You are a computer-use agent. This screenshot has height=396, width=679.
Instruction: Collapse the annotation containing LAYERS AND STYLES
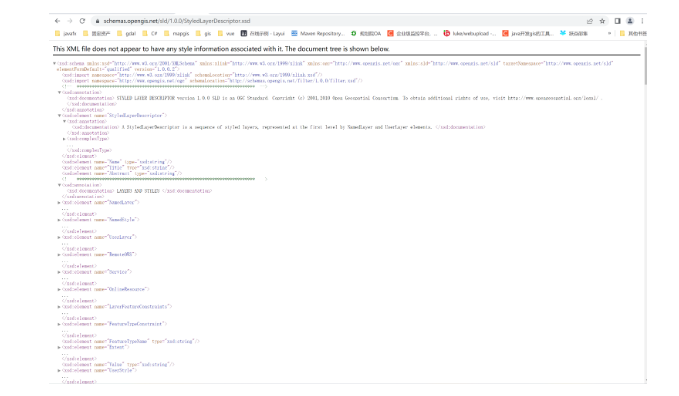59,185
